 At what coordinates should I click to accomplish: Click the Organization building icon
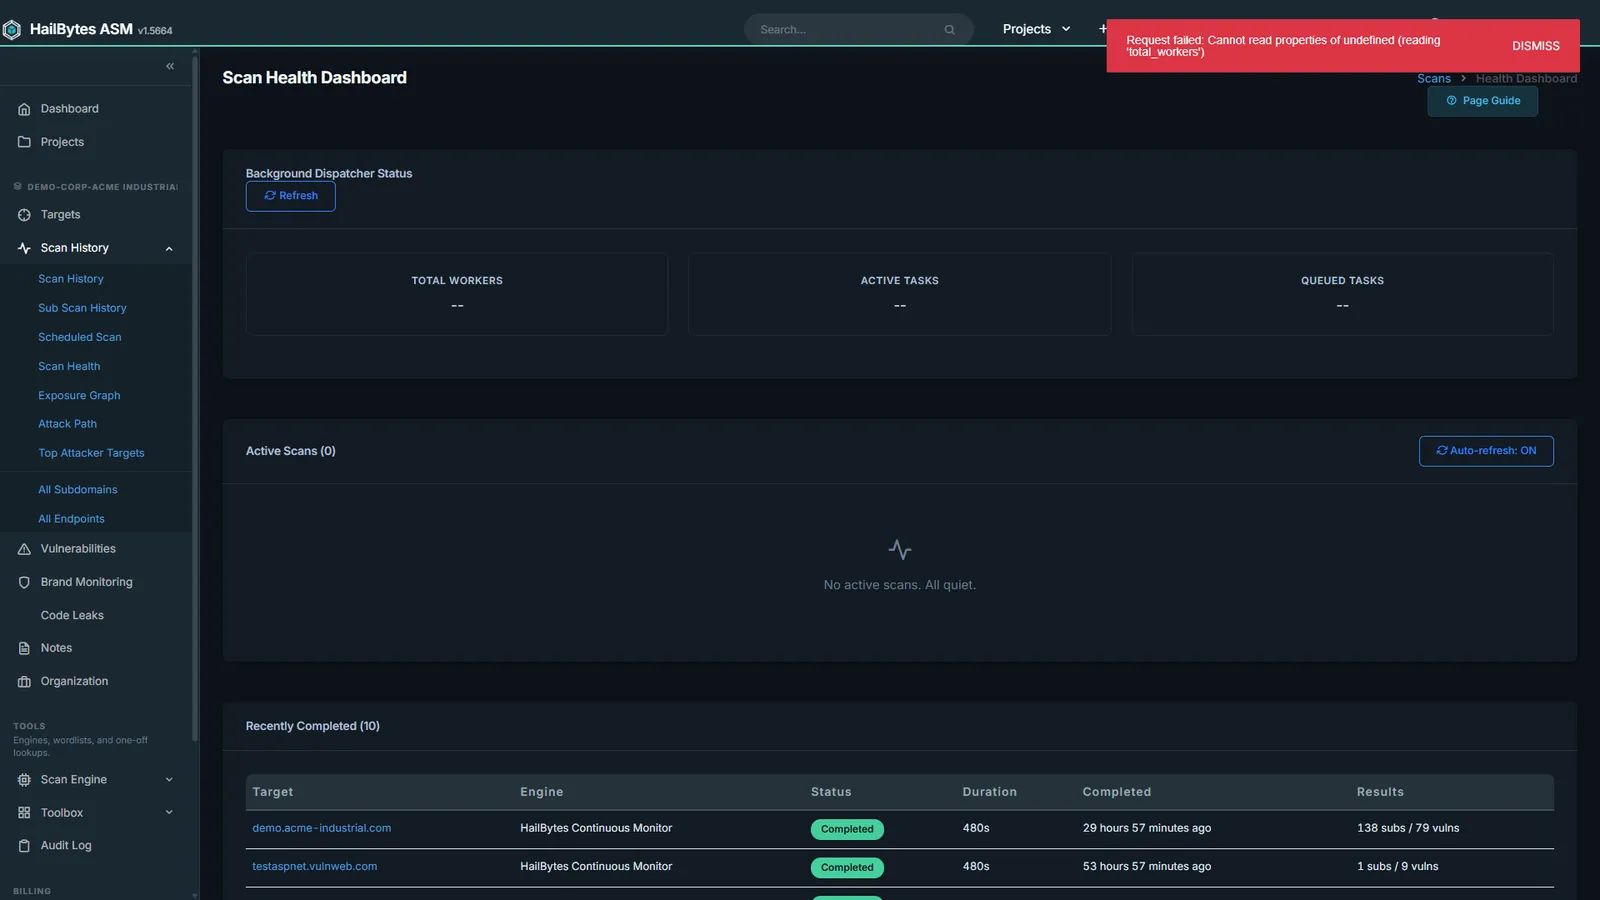point(24,682)
